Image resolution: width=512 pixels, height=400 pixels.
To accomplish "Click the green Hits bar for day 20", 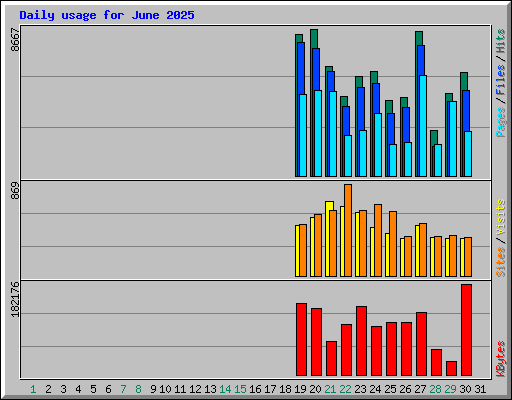I will pyautogui.click(x=314, y=39).
